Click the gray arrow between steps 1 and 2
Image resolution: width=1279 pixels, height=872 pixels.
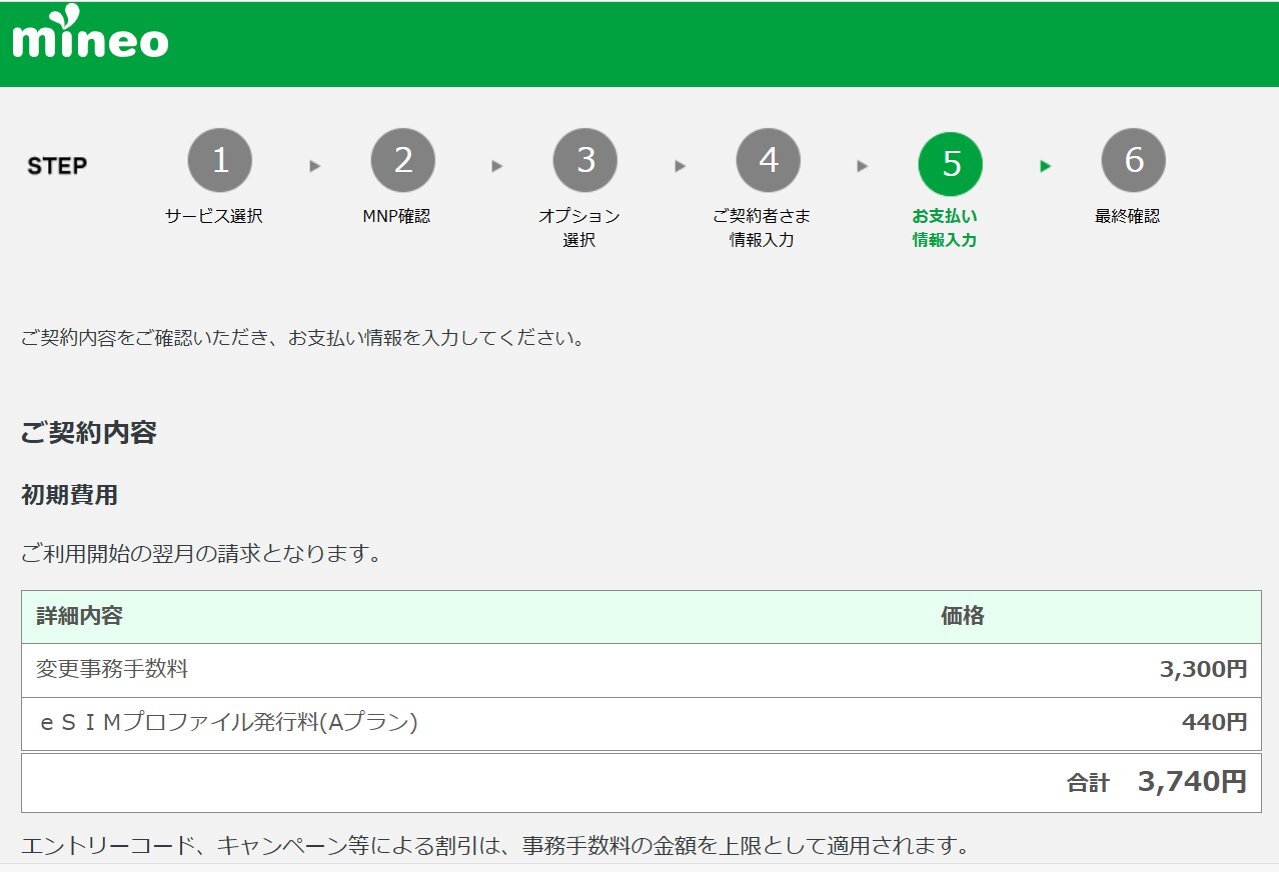pyautogui.click(x=315, y=166)
